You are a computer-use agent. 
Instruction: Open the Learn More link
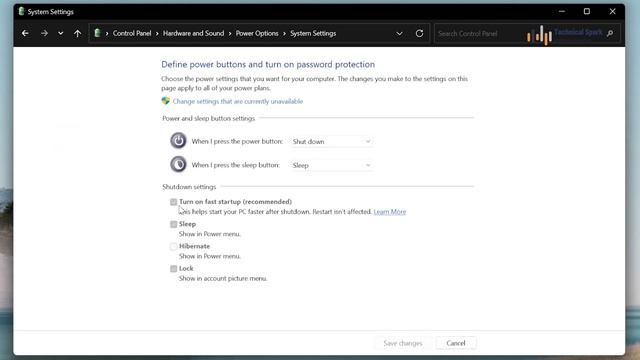click(390, 211)
